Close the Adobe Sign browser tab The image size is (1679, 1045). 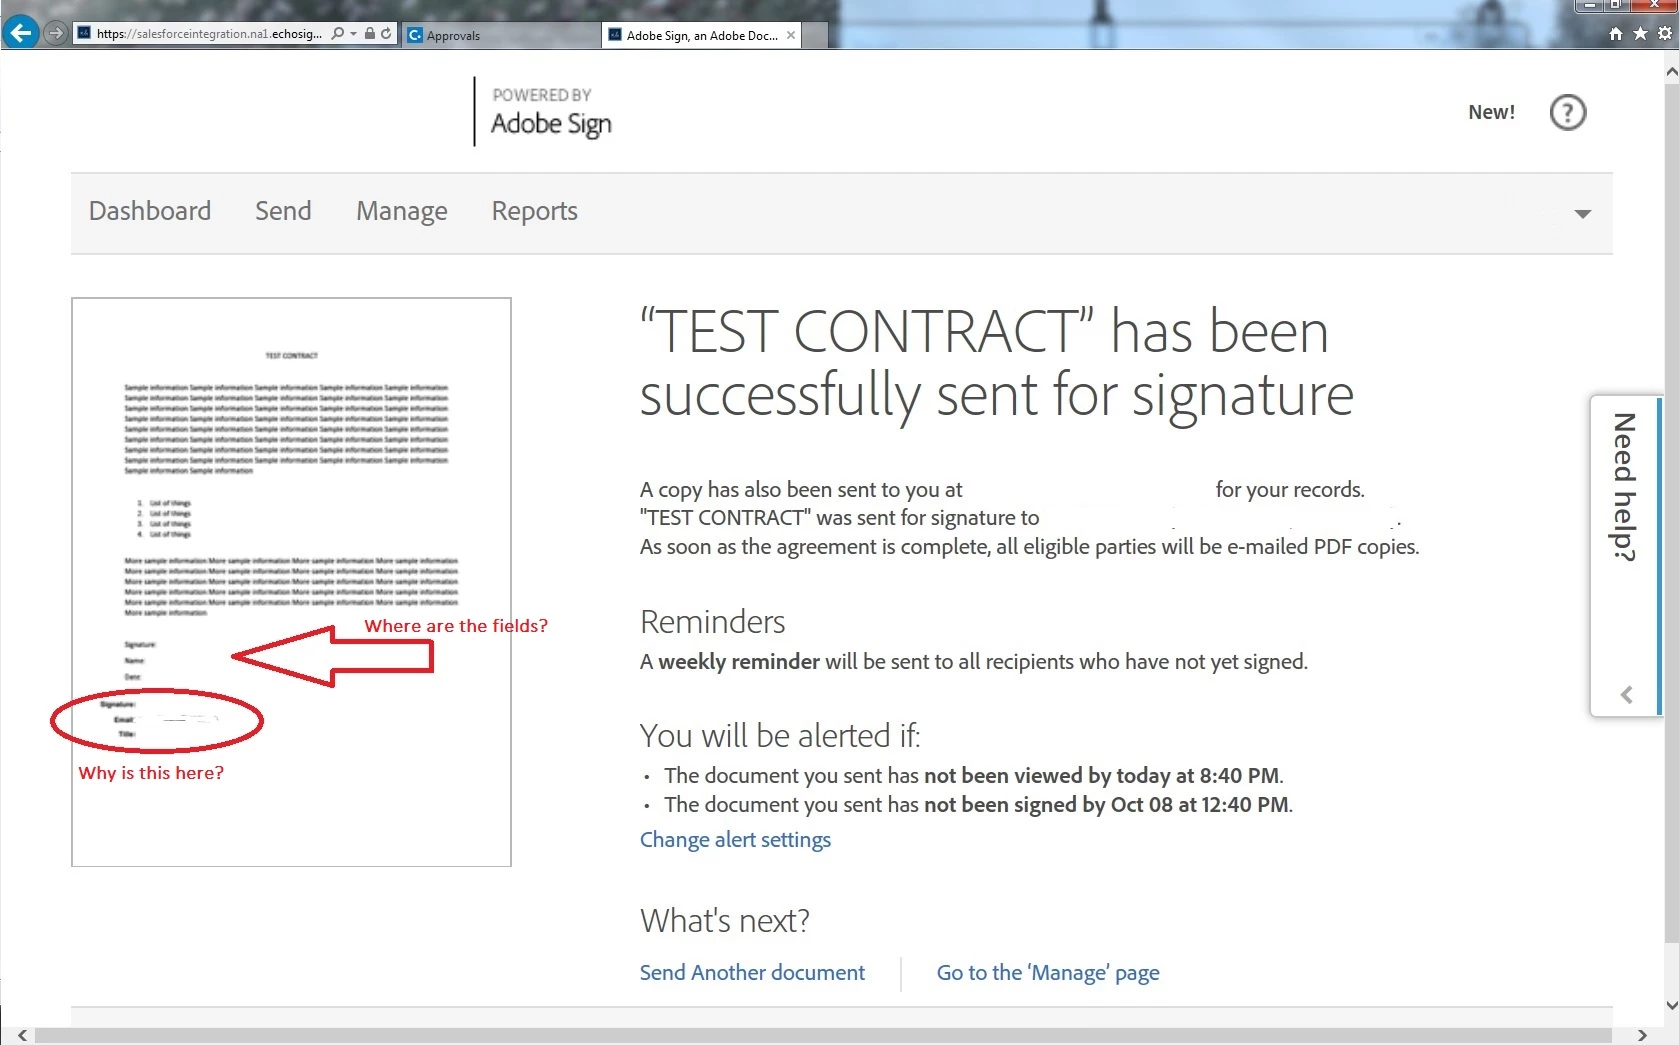pos(791,35)
